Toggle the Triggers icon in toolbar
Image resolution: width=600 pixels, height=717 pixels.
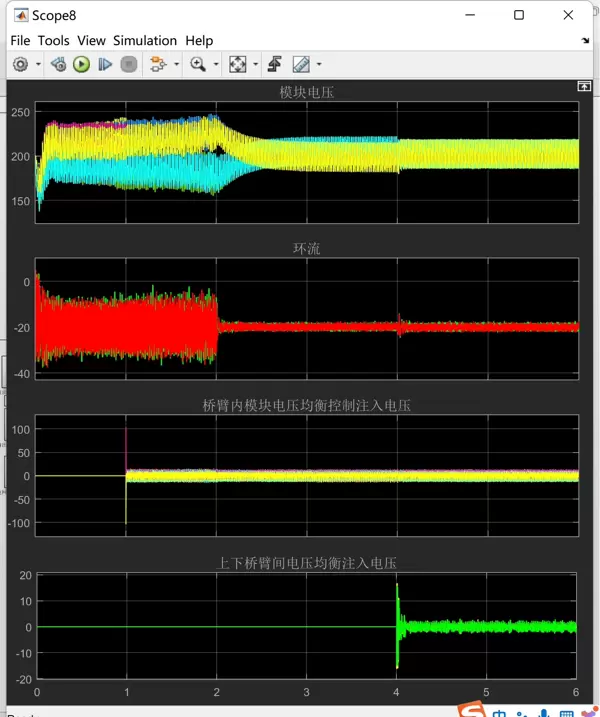(x=274, y=64)
